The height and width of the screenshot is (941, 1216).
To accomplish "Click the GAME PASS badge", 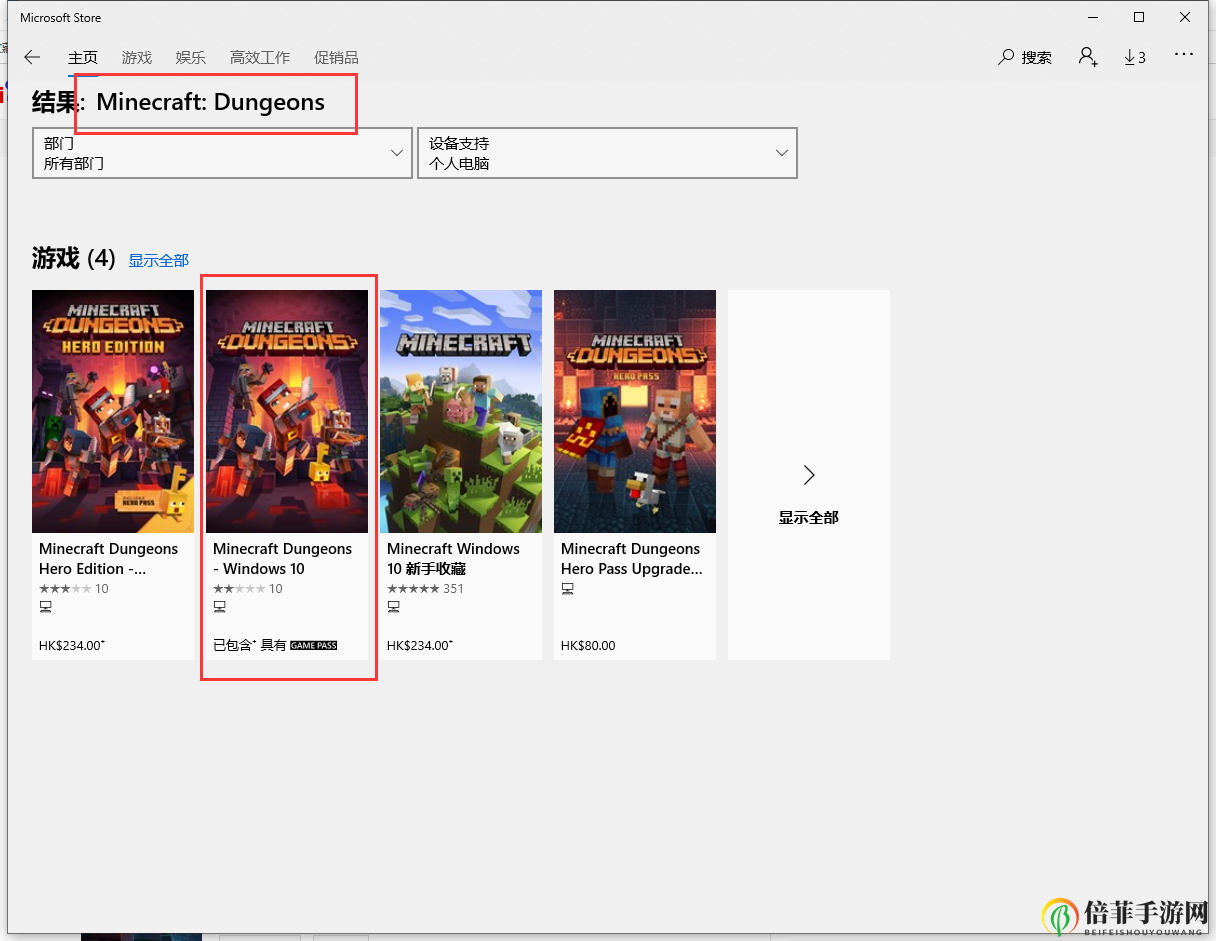I will coord(313,646).
